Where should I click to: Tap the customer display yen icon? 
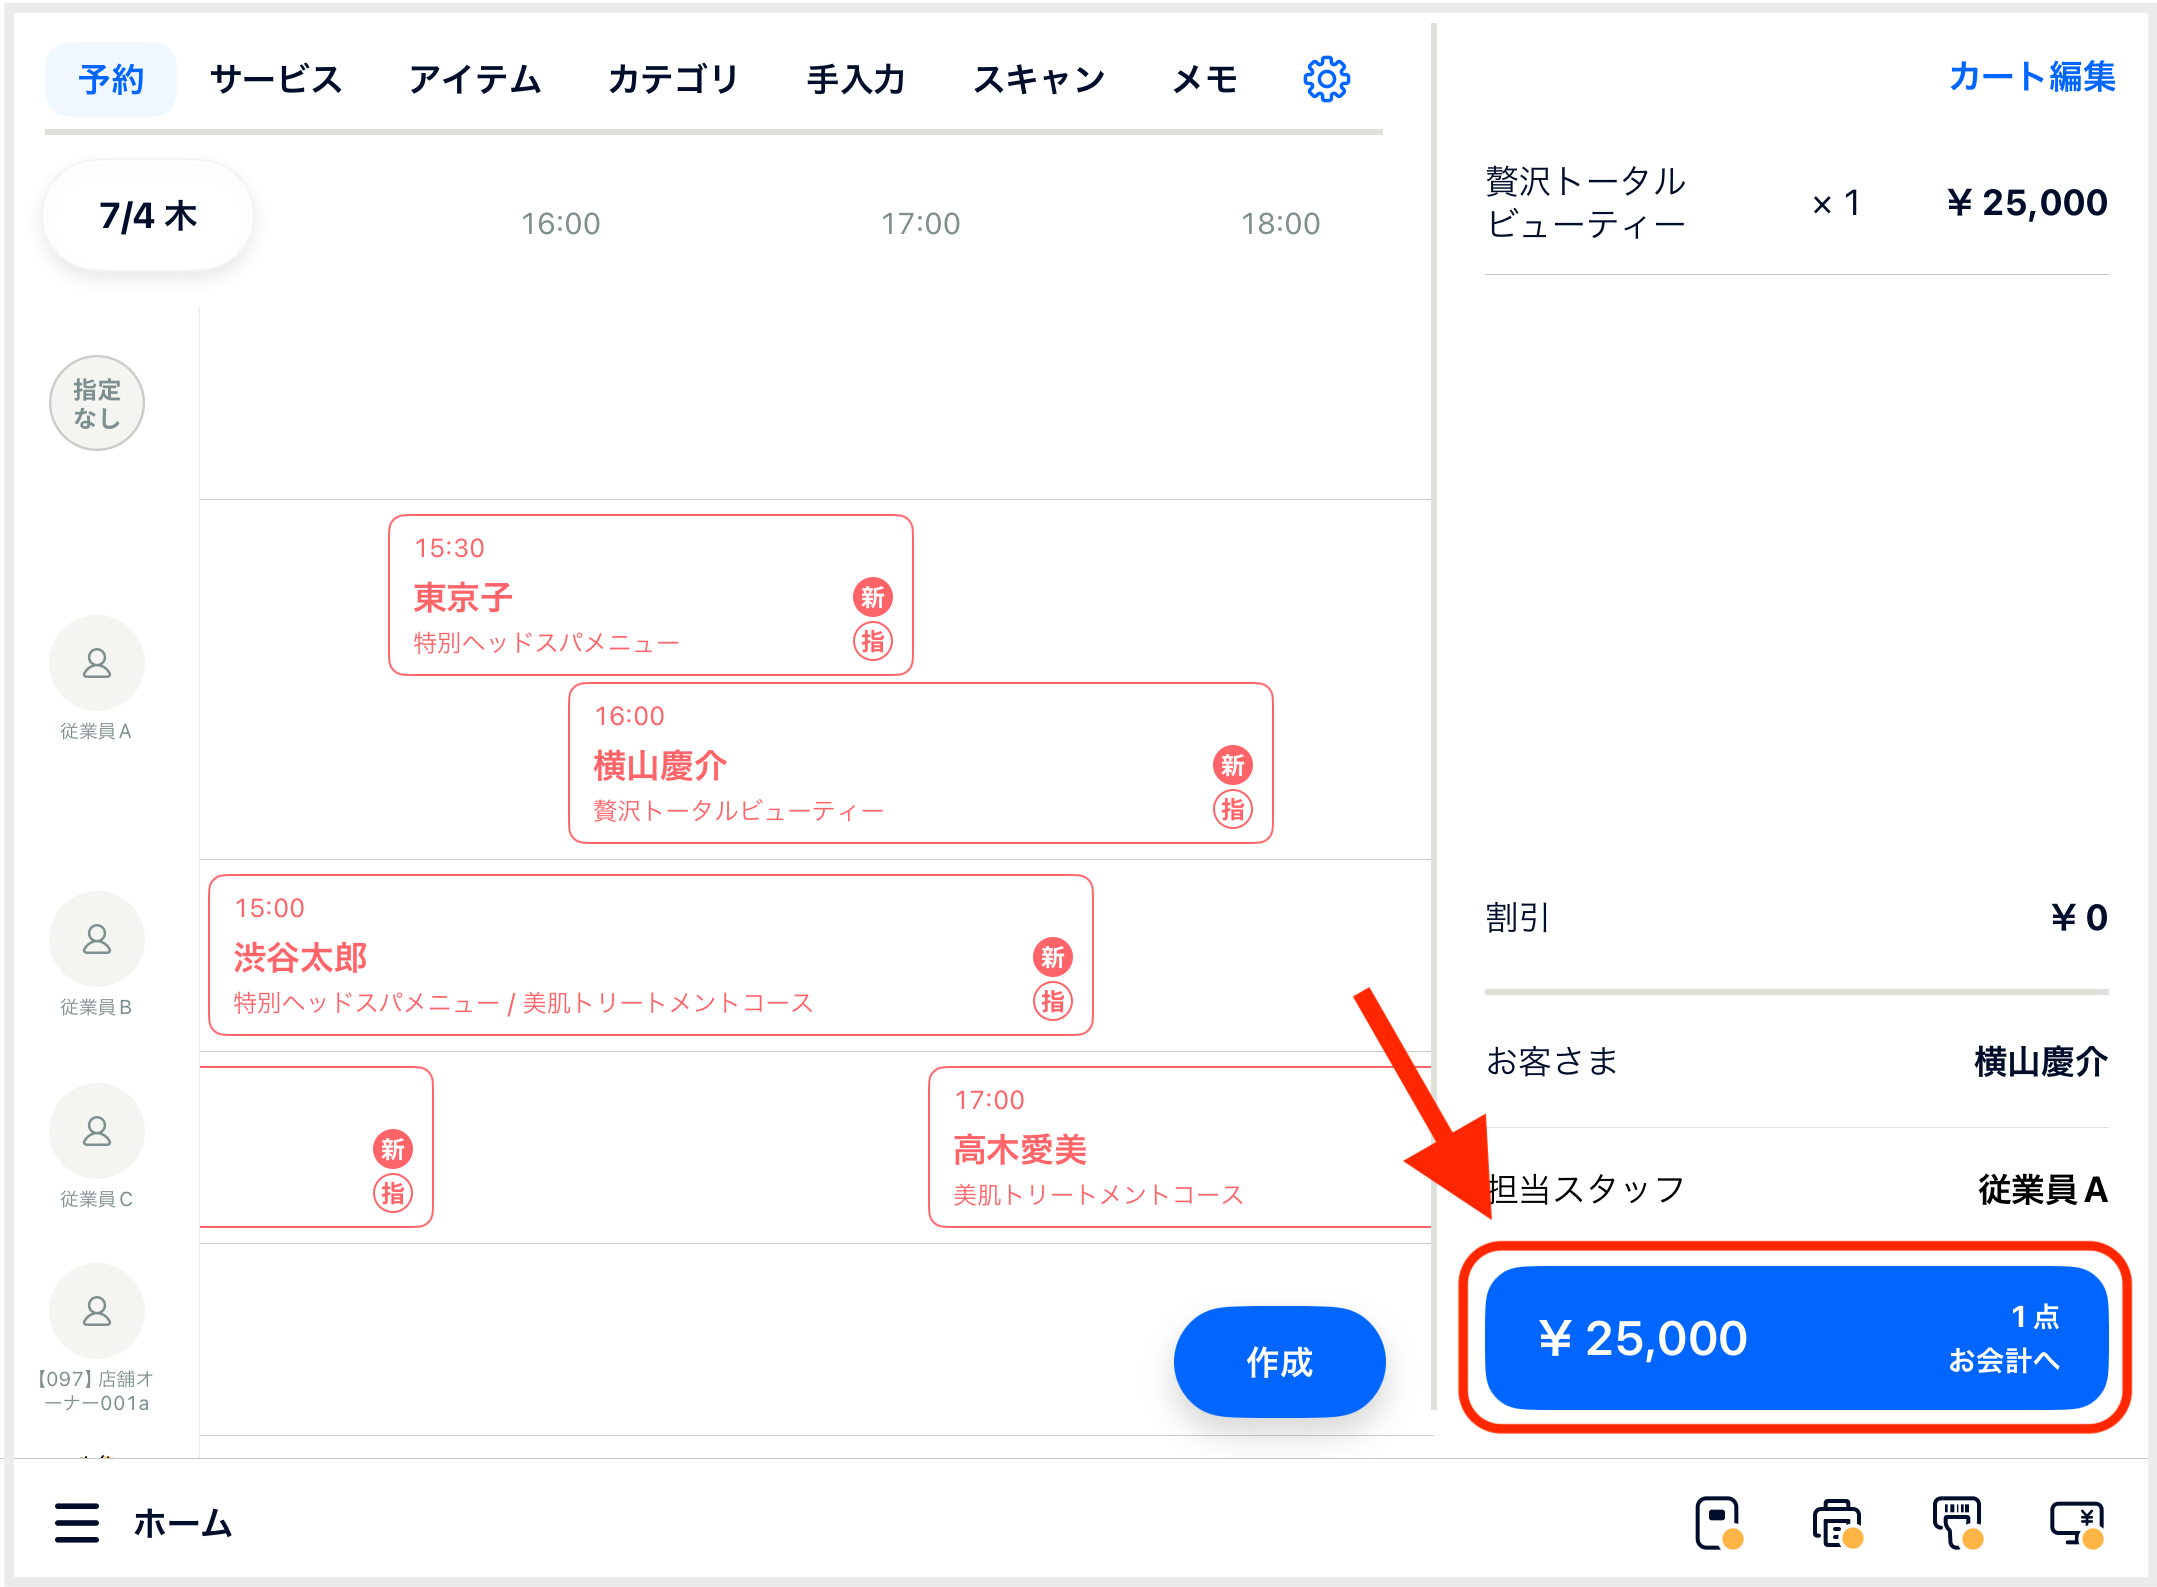click(2078, 1523)
